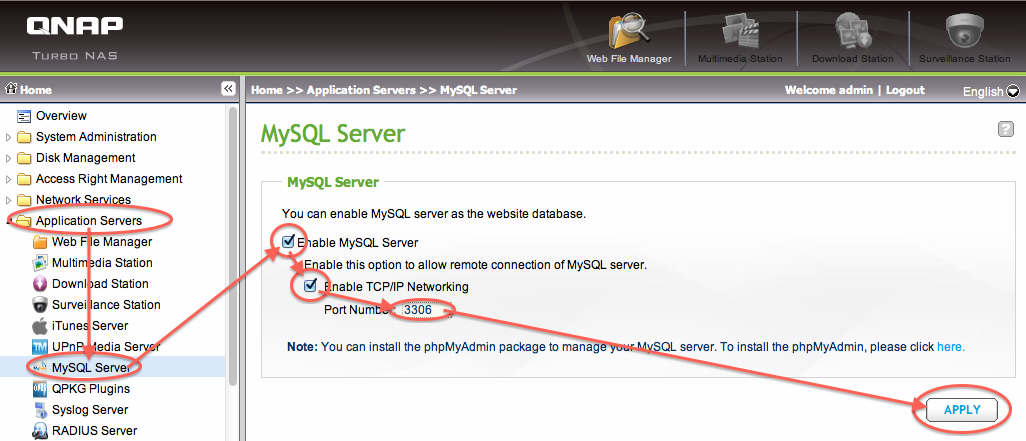Click the Port Number input field
This screenshot has width=1026, height=441.
click(426, 309)
